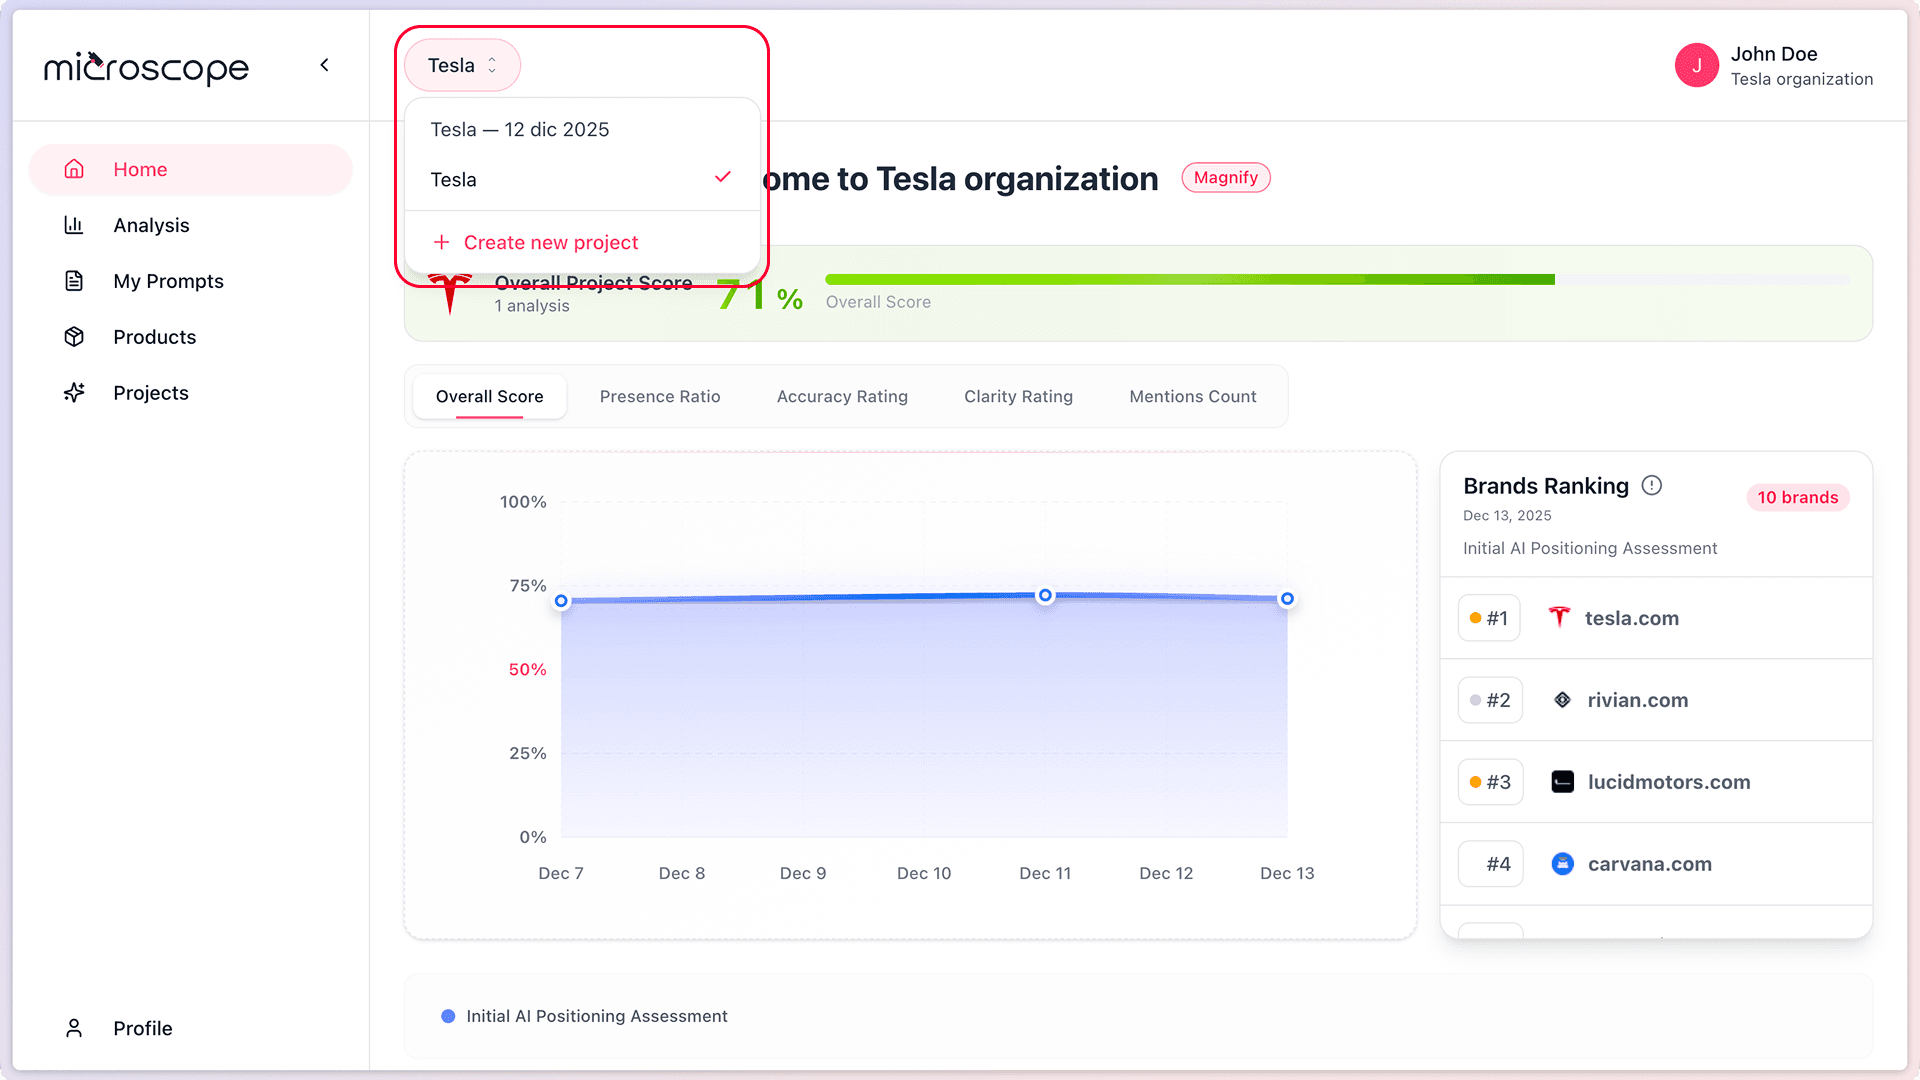The width and height of the screenshot is (1920, 1080).
Task: Click the Brands Ranking info icon
Action: click(x=1650, y=485)
